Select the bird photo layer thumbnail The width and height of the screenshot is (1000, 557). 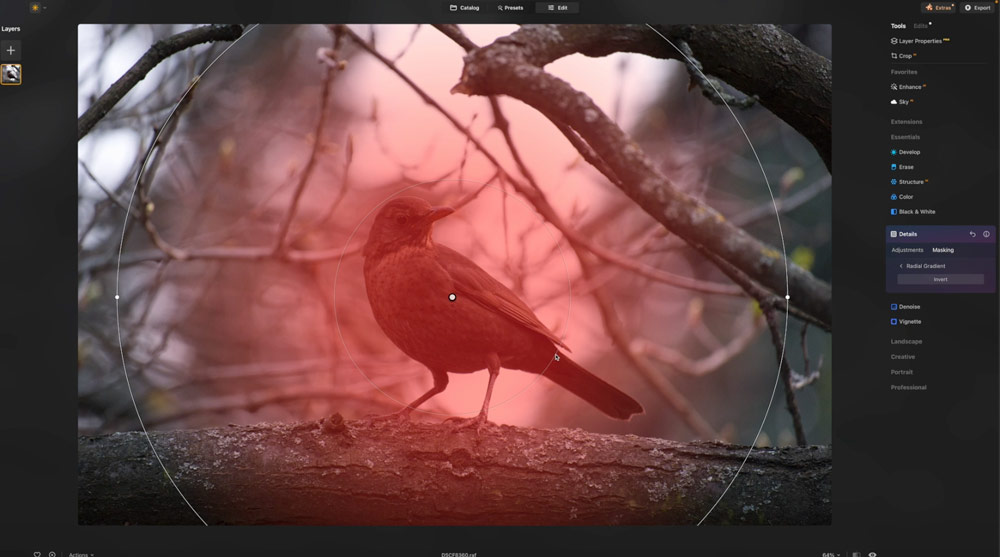(x=11, y=74)
